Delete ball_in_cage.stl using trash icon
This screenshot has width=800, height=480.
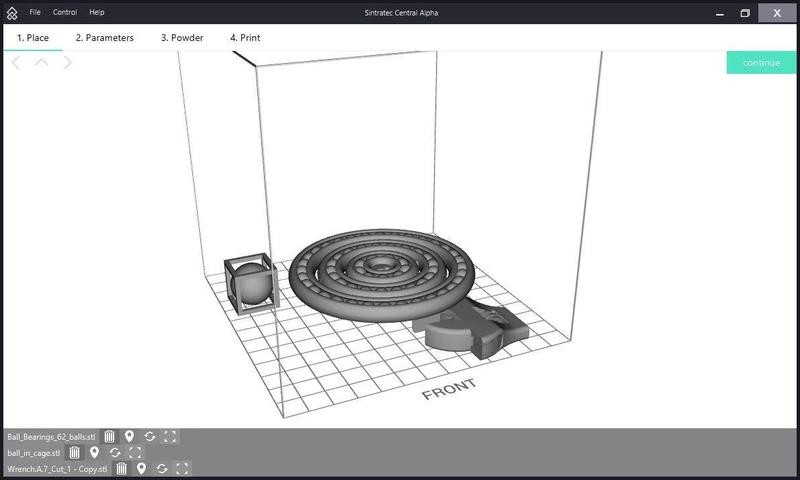(75, 453)
